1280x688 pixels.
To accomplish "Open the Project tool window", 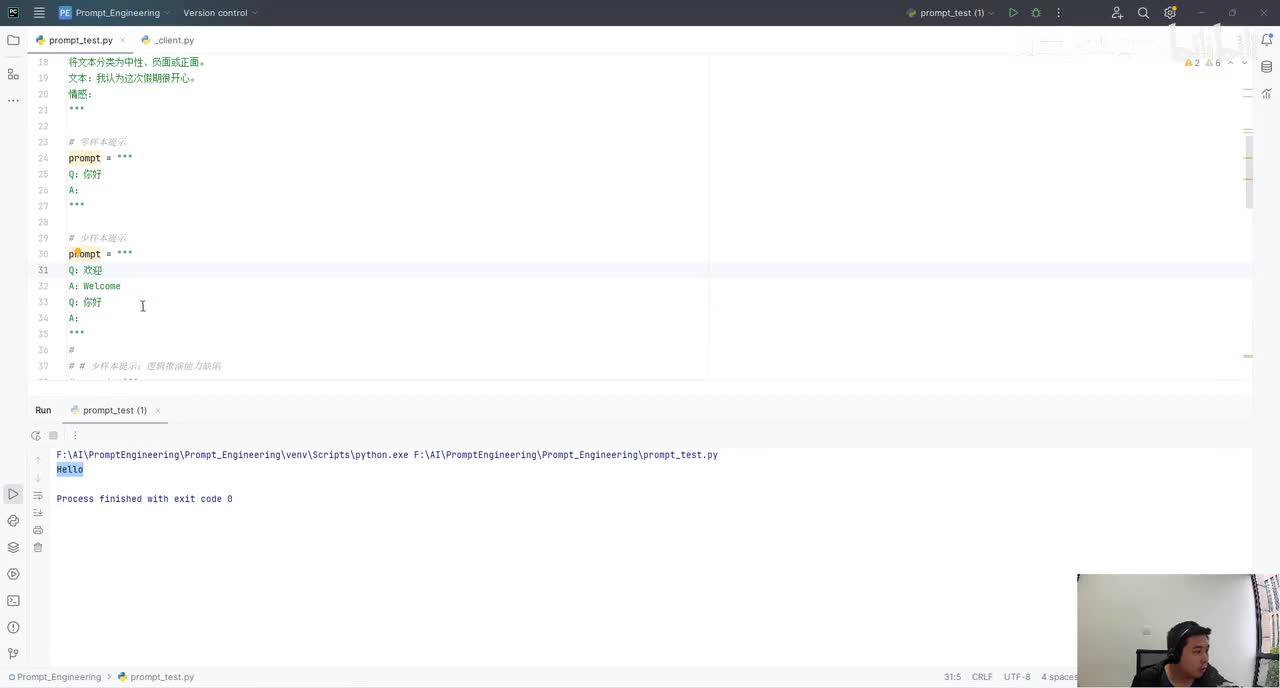I will (x=13, y=40).
